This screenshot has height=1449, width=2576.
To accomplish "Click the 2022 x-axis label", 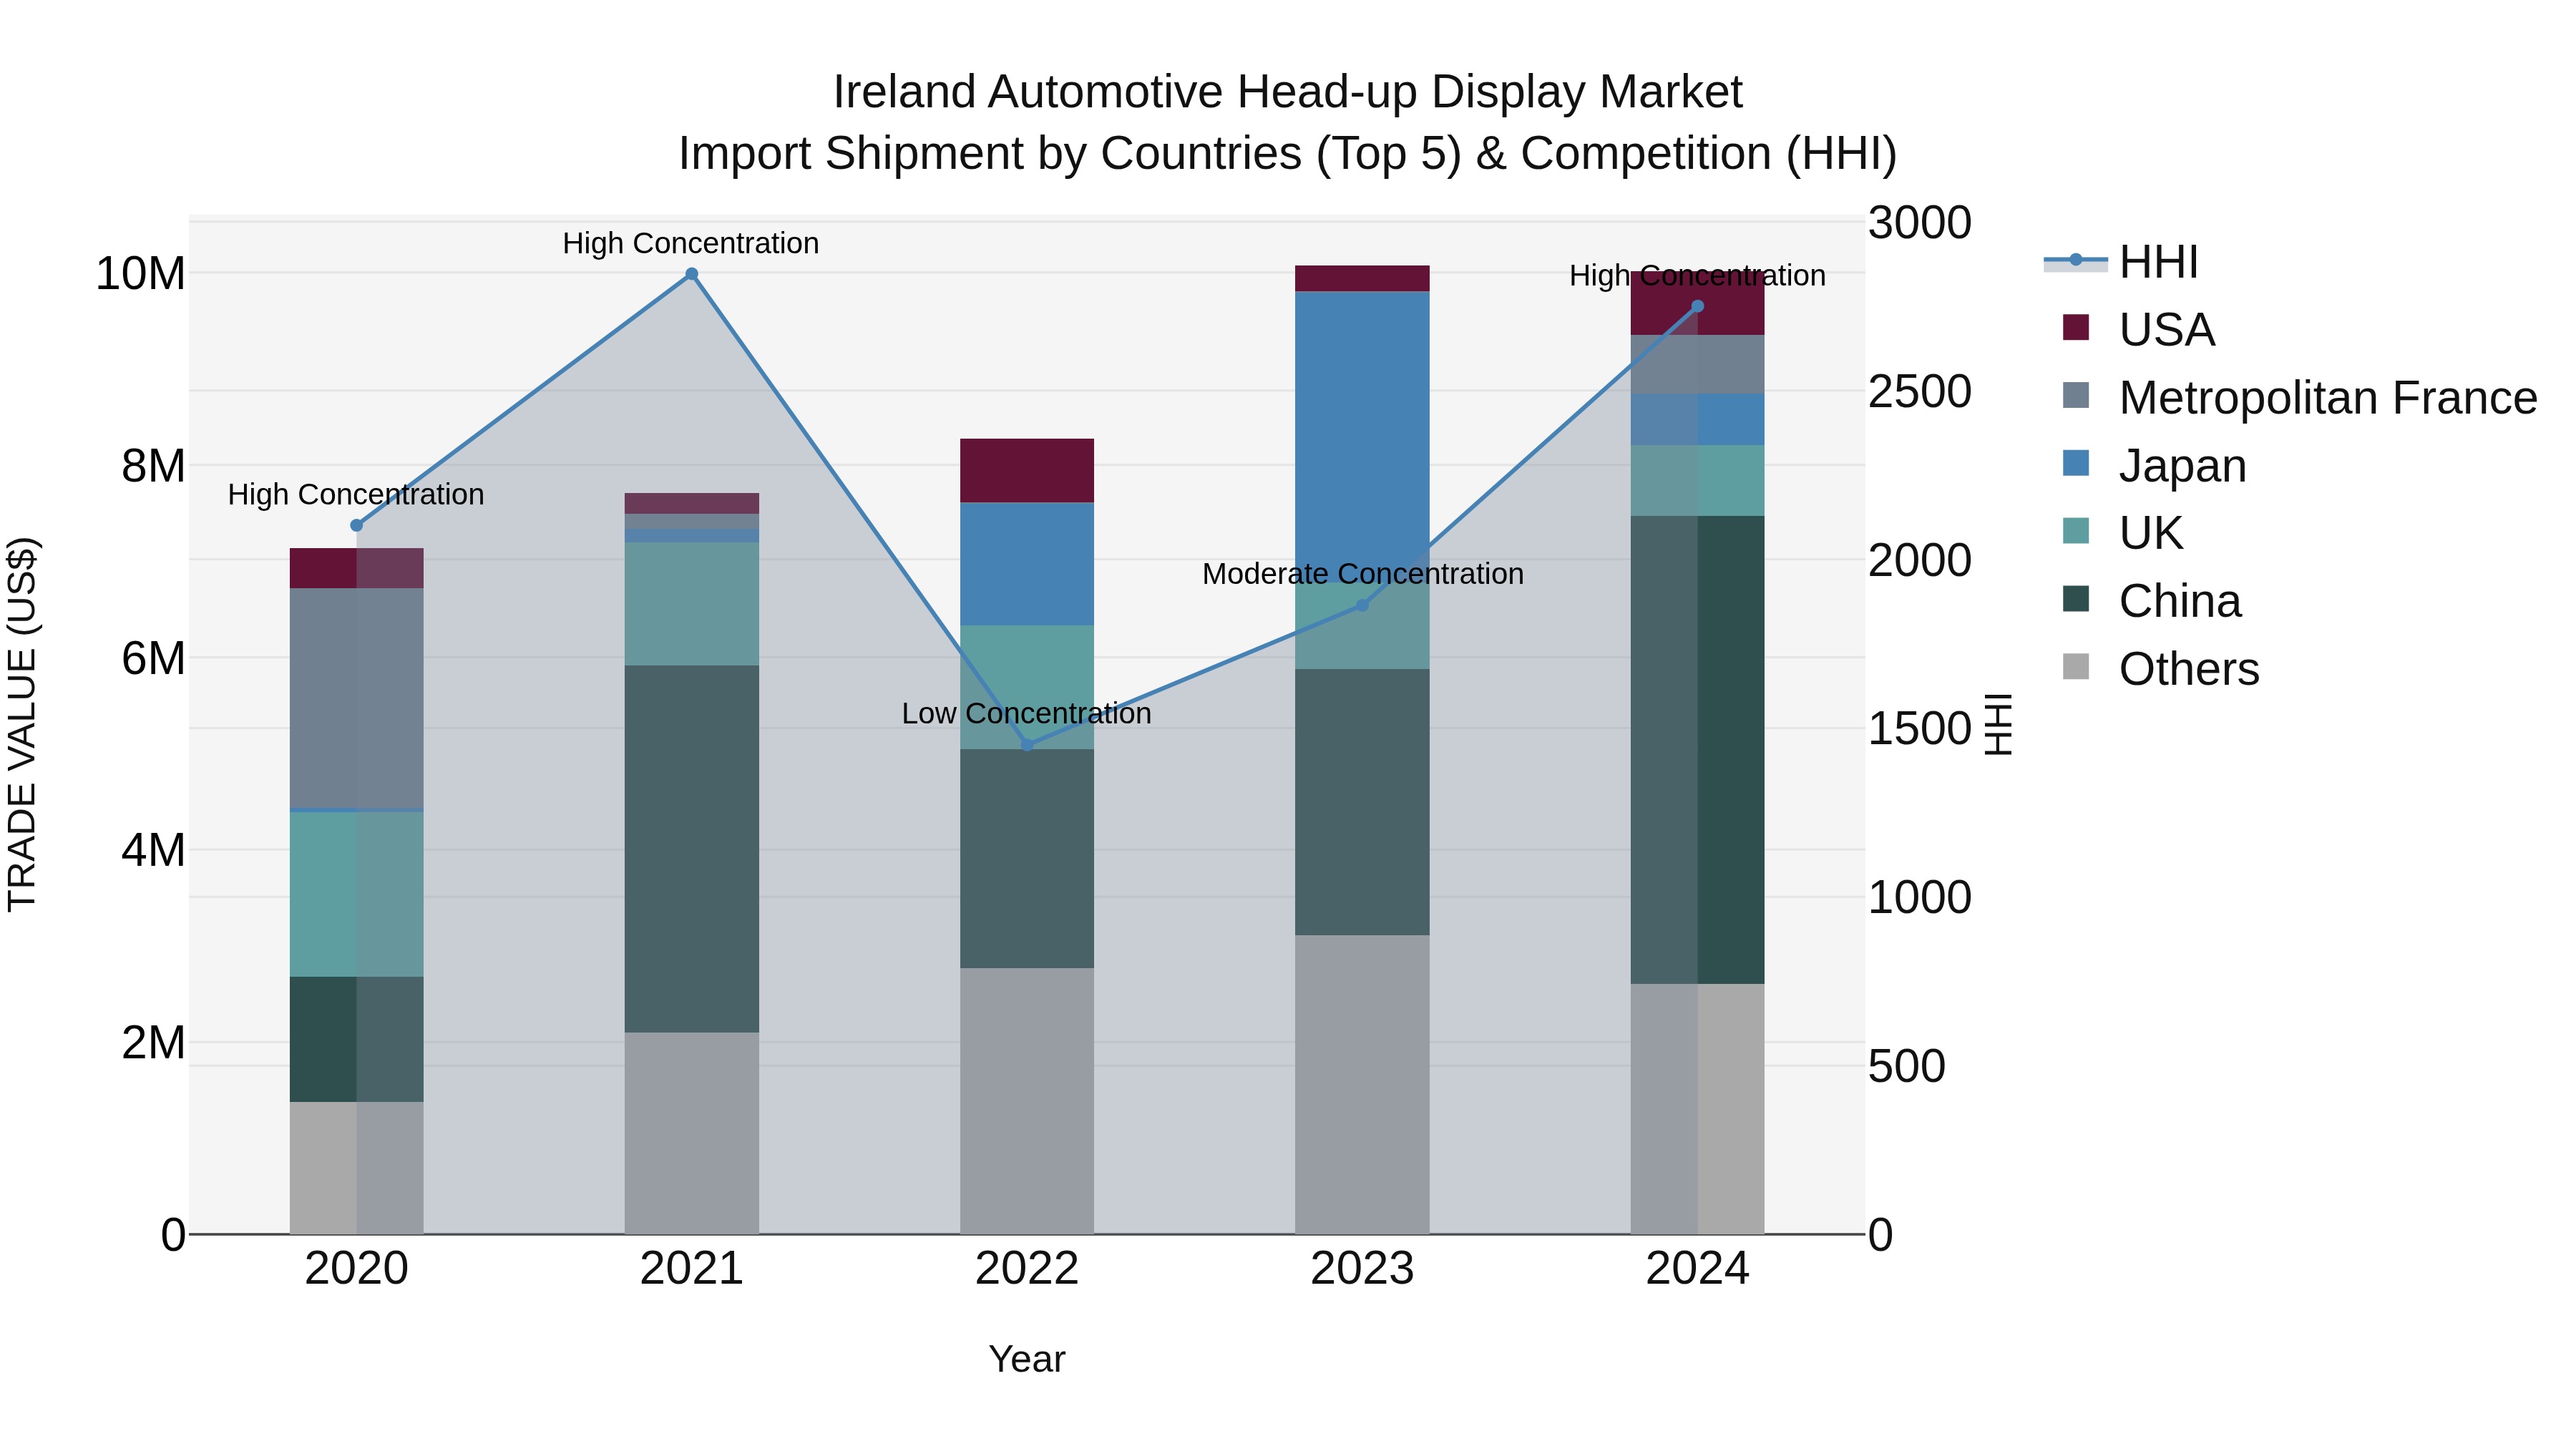I will tap(1027, 1269).
